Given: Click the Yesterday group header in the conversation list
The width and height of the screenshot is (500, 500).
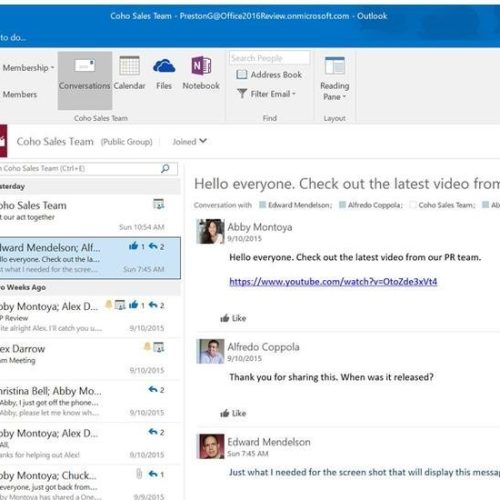Looking at the screenshot, I should 90,186.
